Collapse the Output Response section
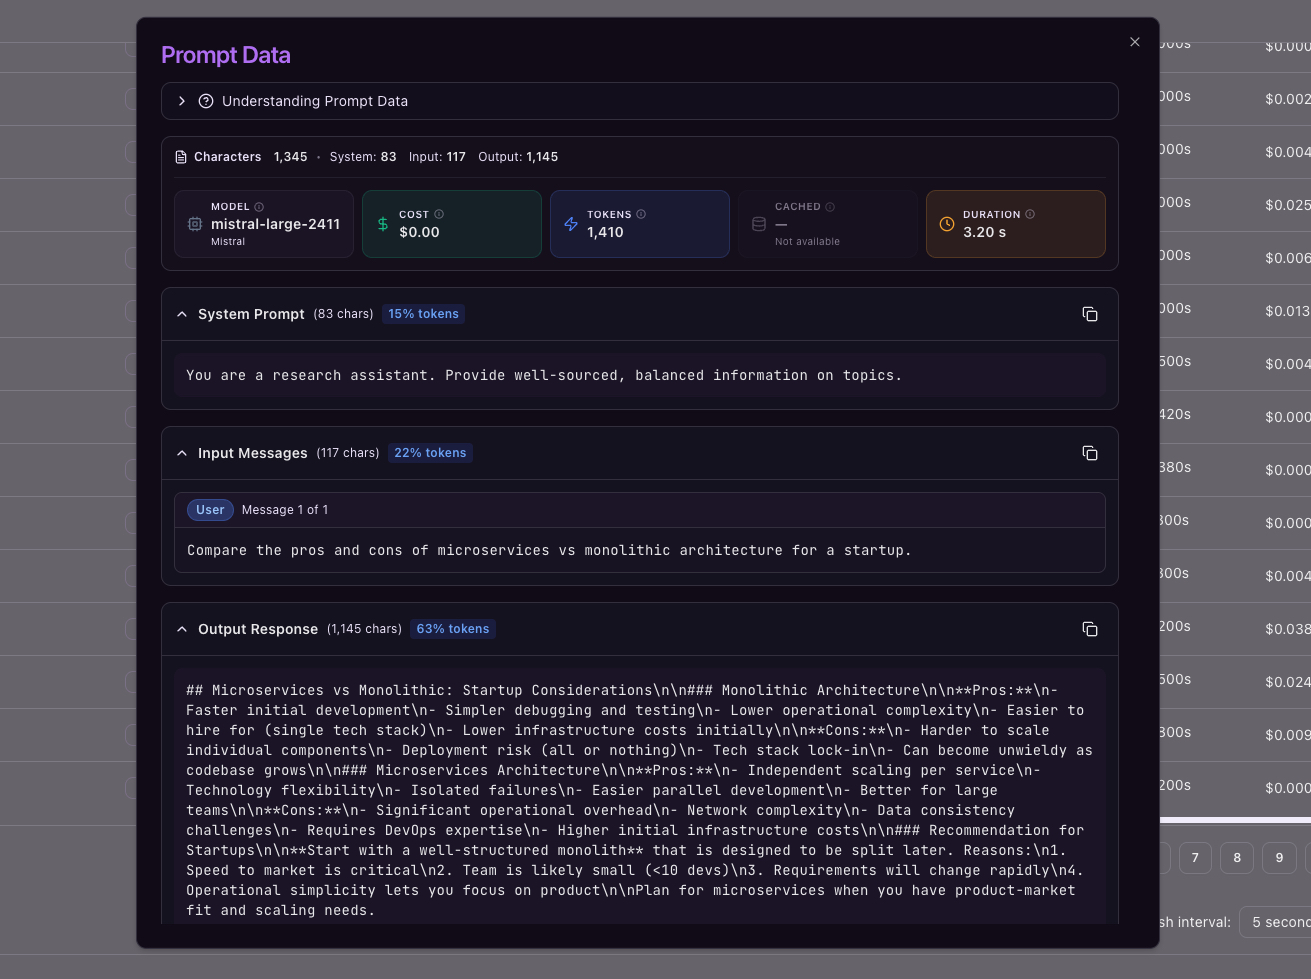 [x=182, y=629]
